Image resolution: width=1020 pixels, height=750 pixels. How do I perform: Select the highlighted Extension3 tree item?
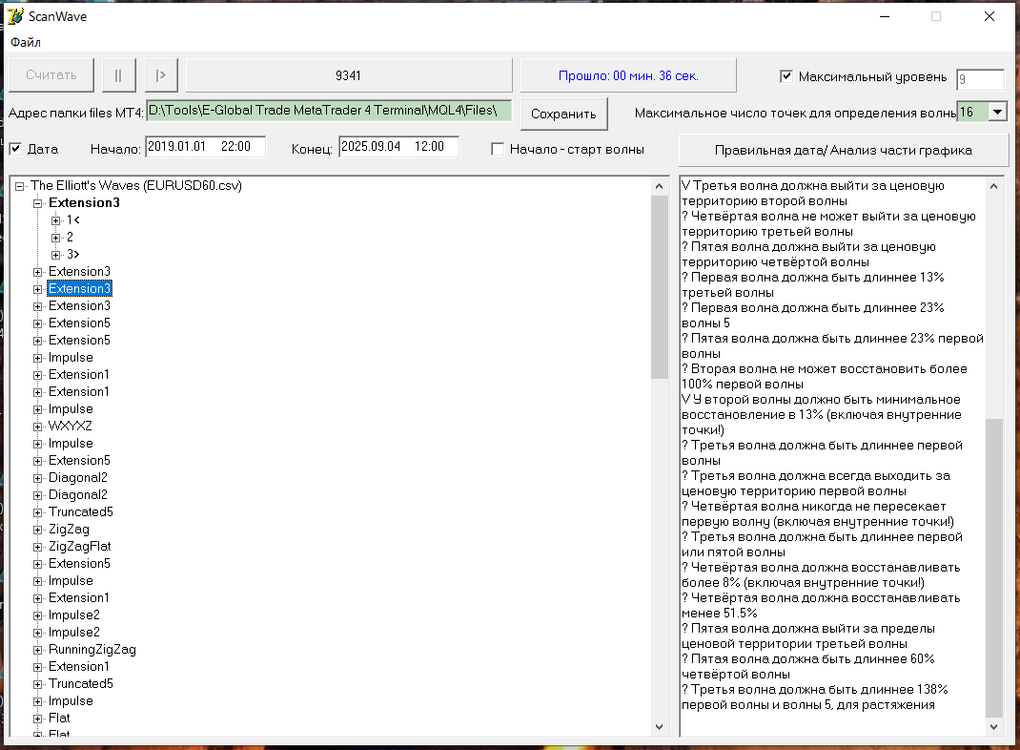point(79,288)
